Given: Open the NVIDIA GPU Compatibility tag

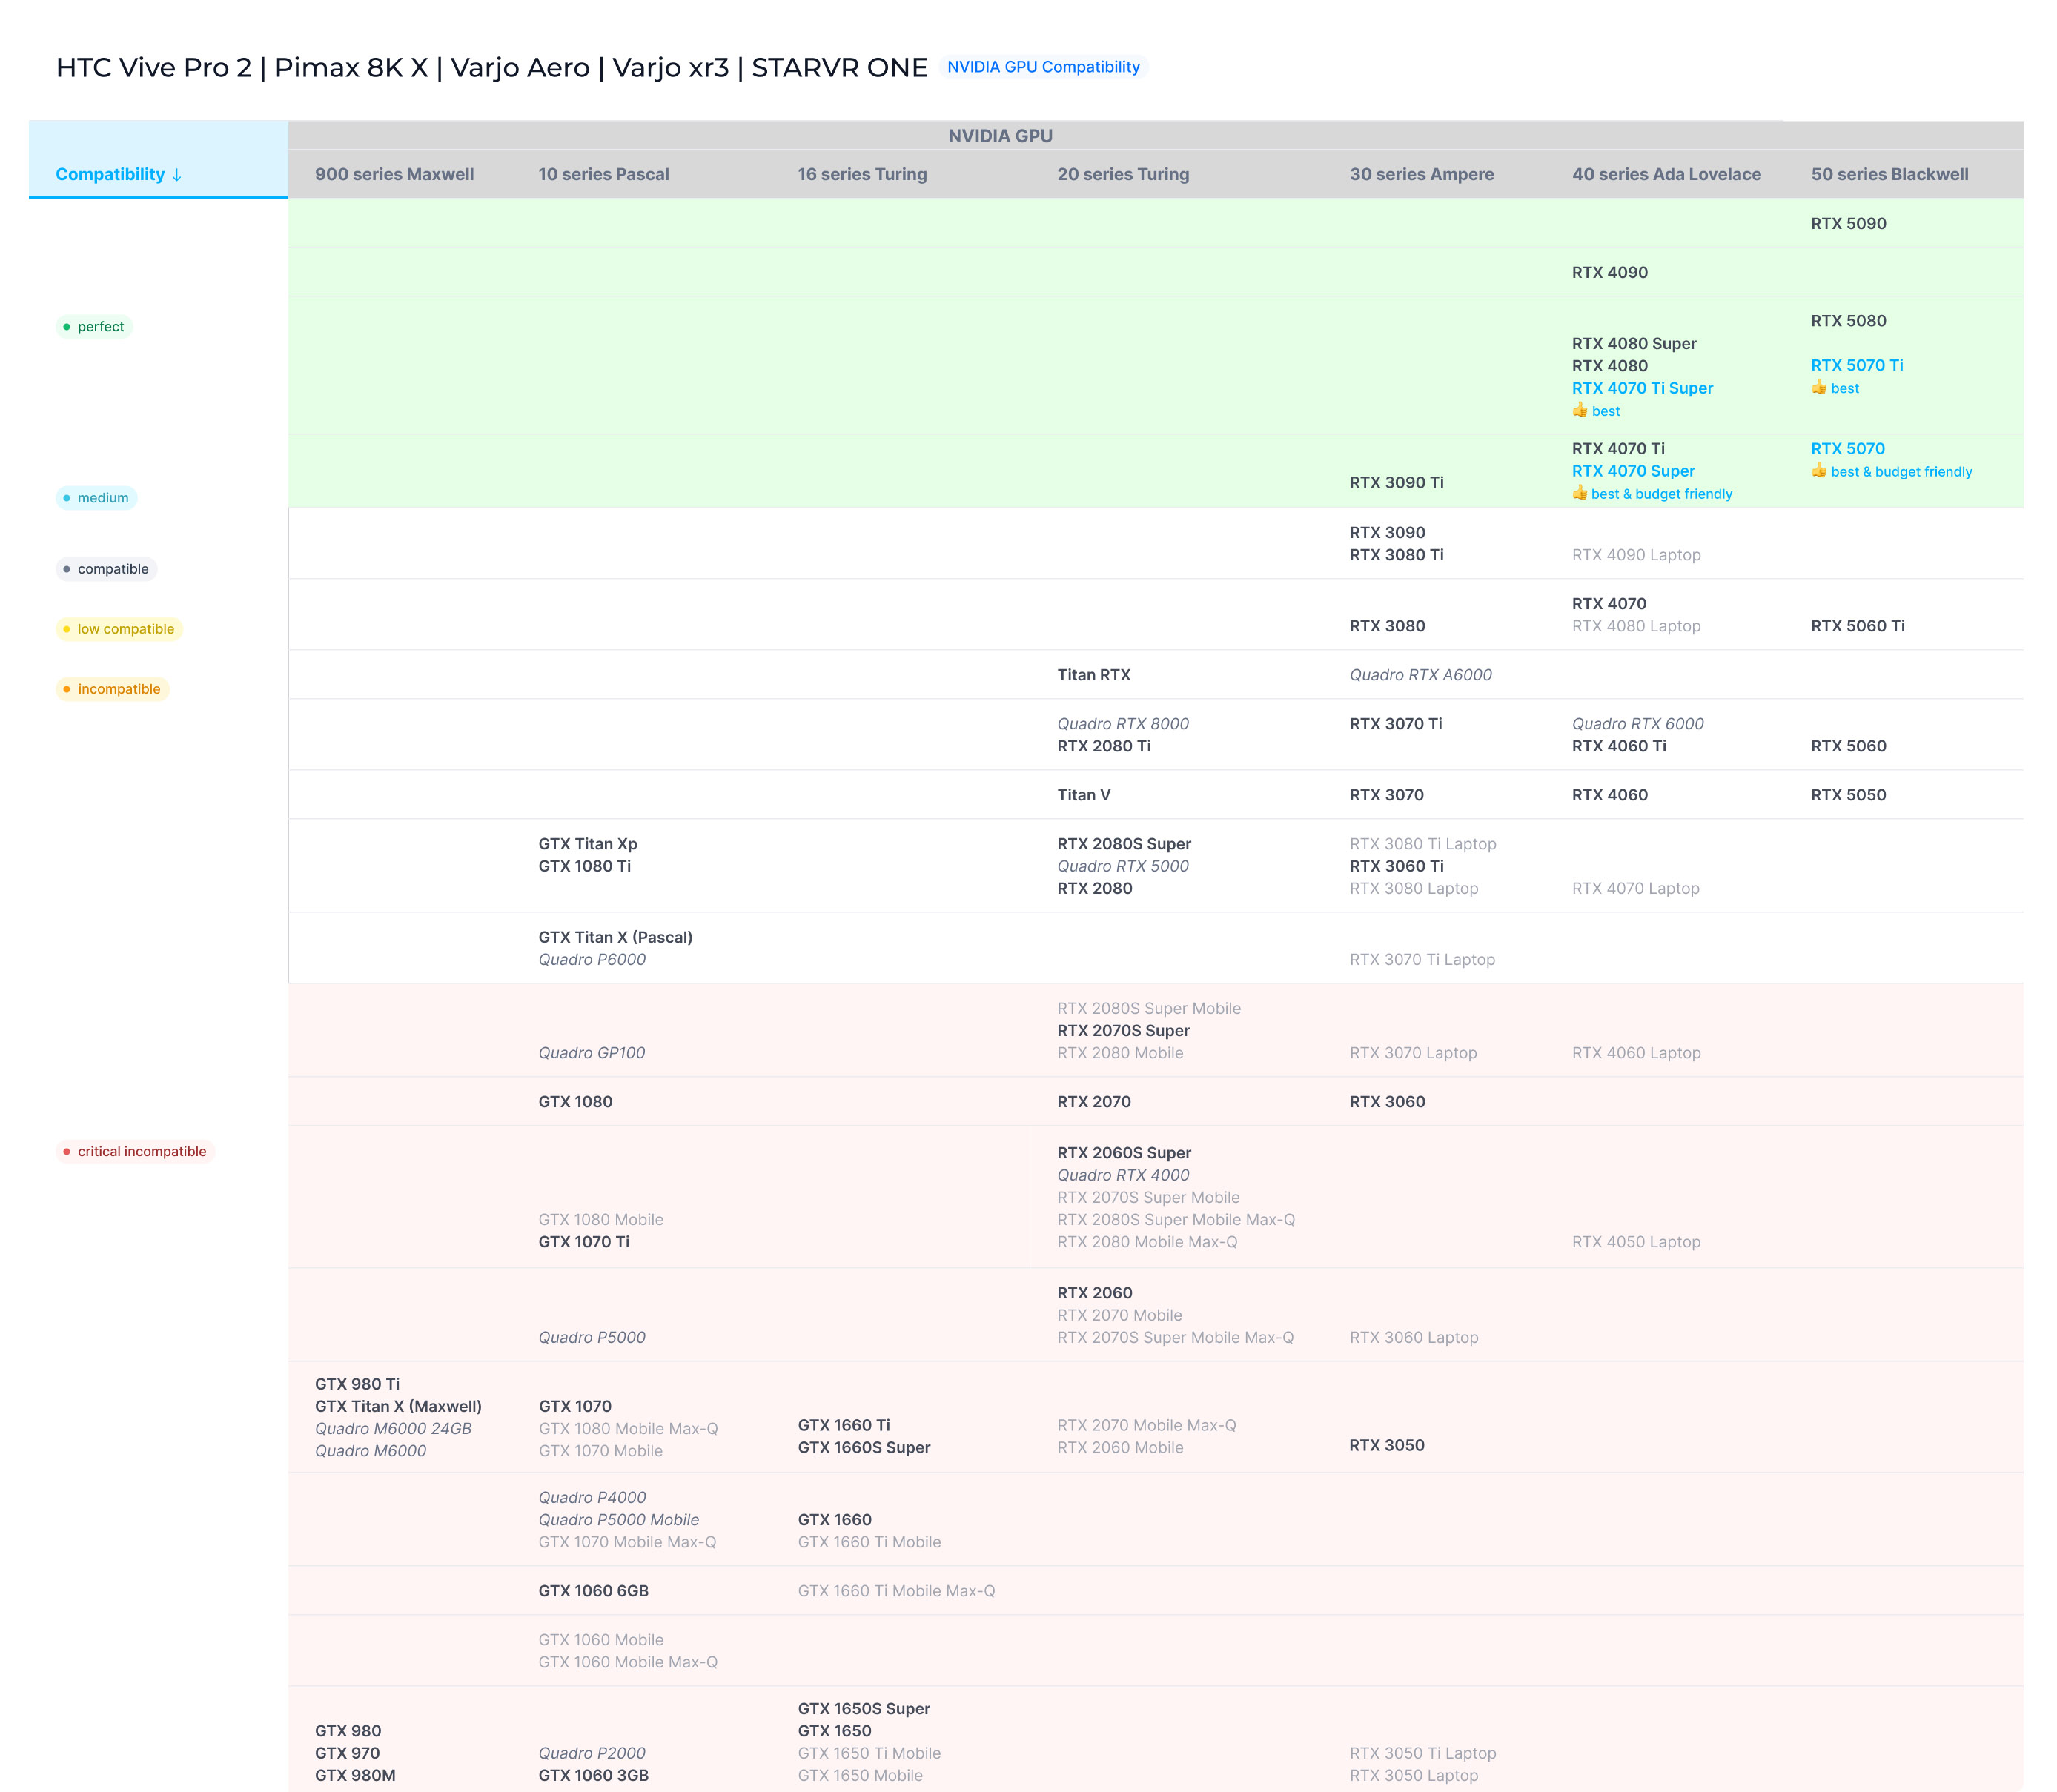Looking at the screenshot, I should [x=1043, y=67].
